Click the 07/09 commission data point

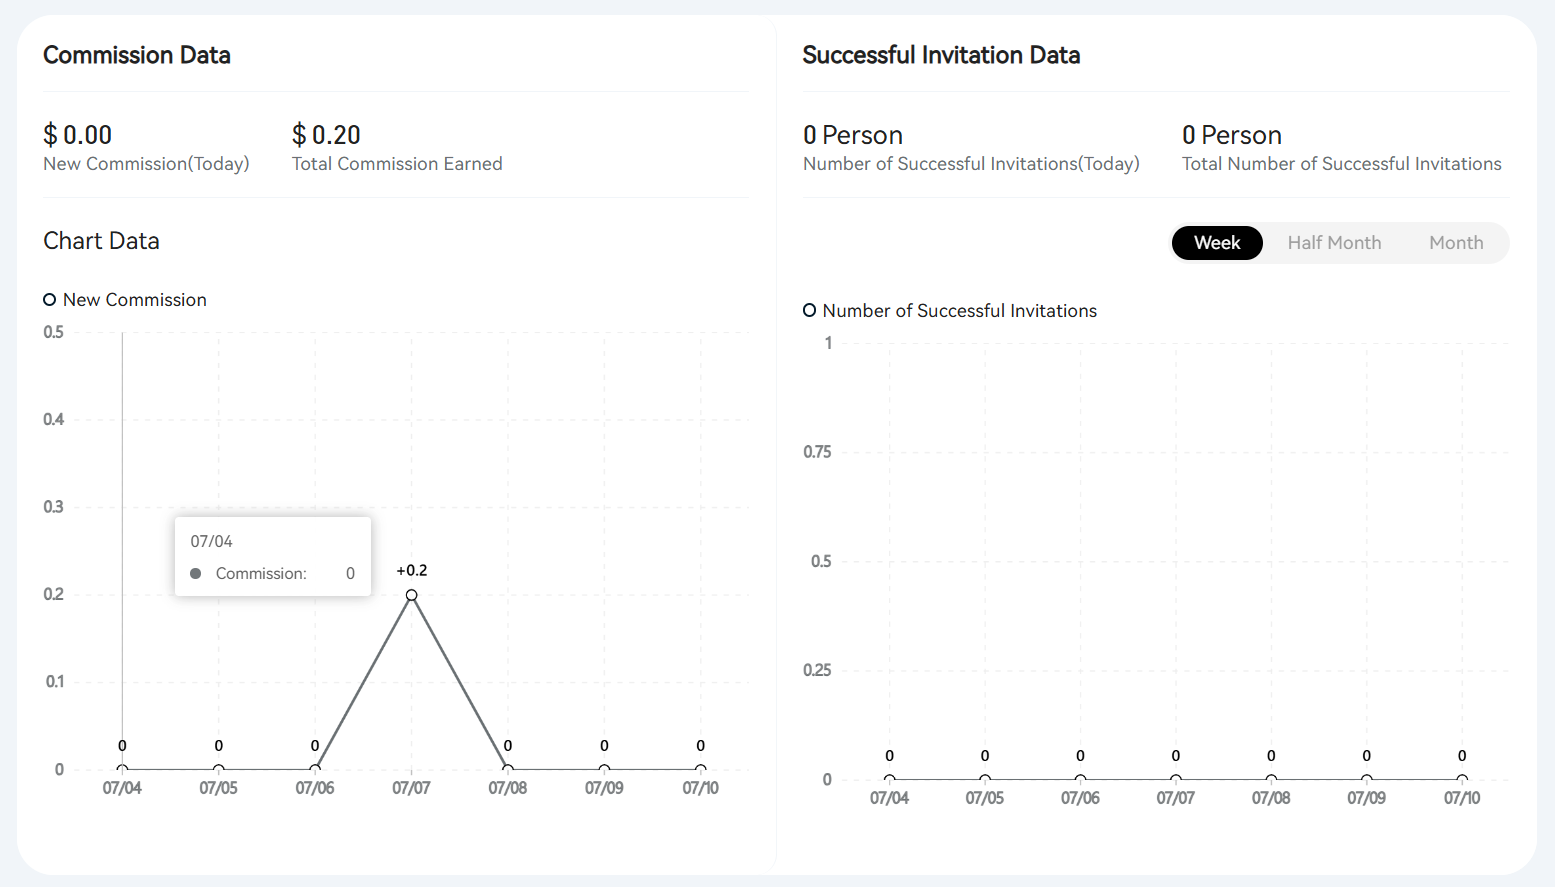[x=604, y=769]
